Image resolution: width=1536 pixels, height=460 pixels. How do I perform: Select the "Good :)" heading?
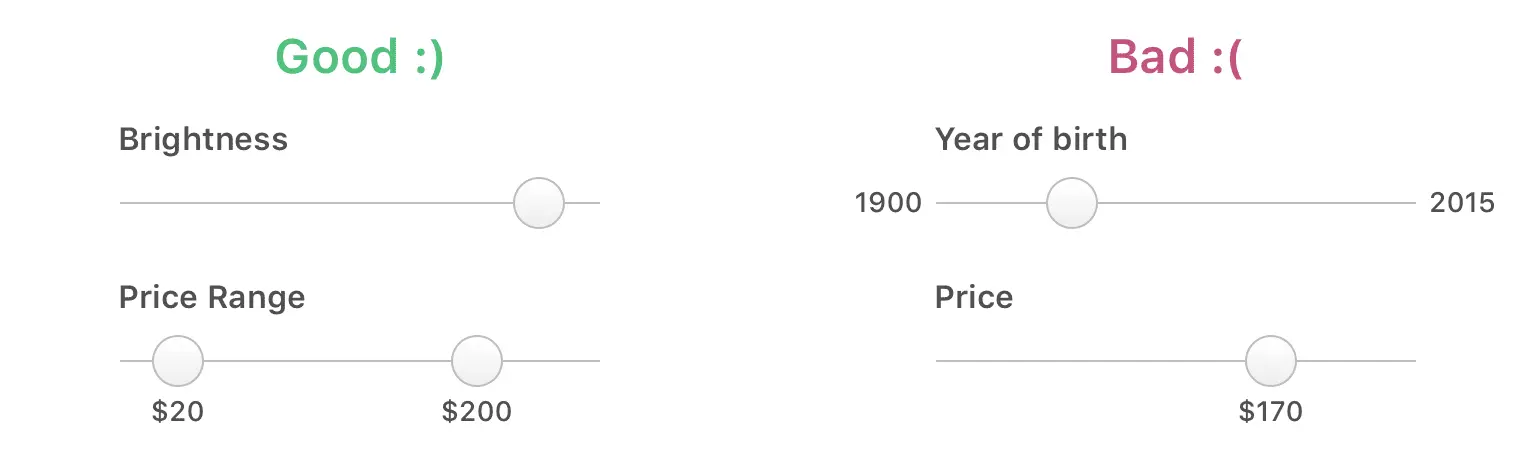pos(359,58)
